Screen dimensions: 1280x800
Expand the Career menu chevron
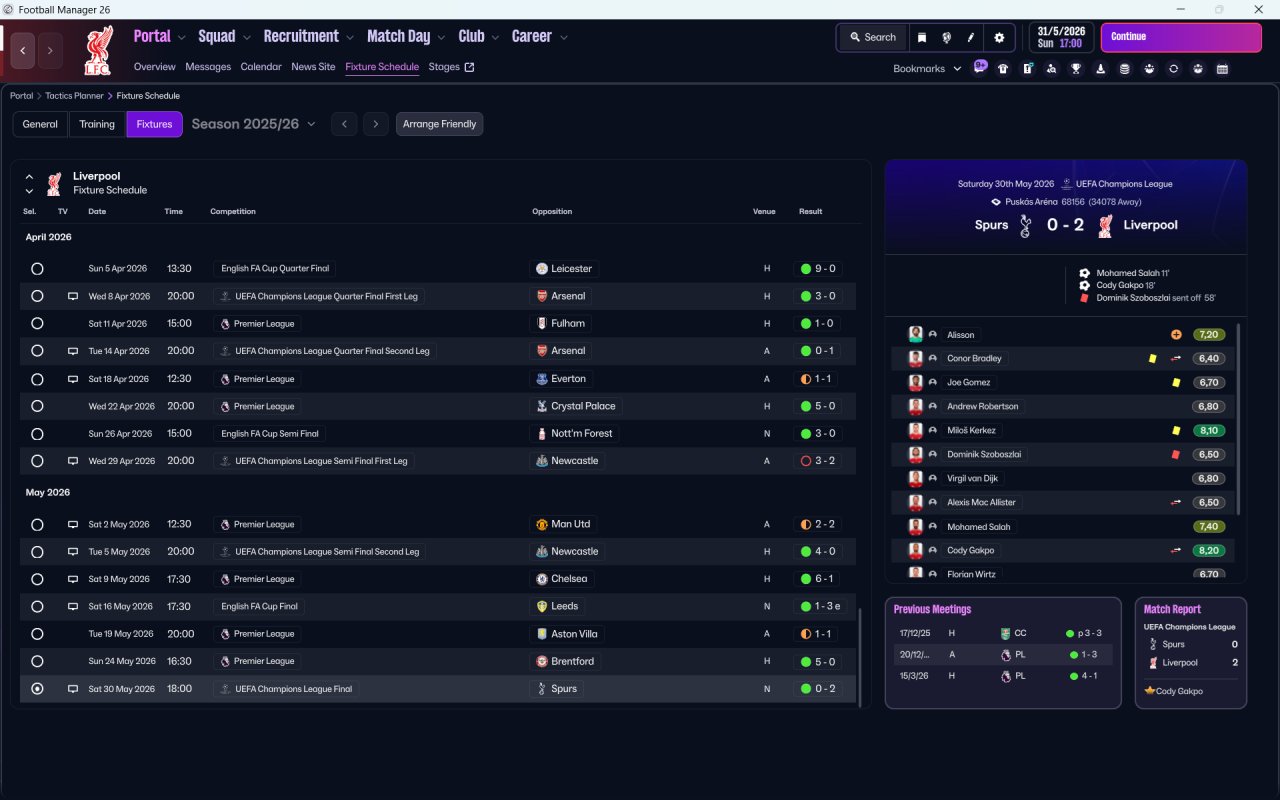tap(564, 38)
